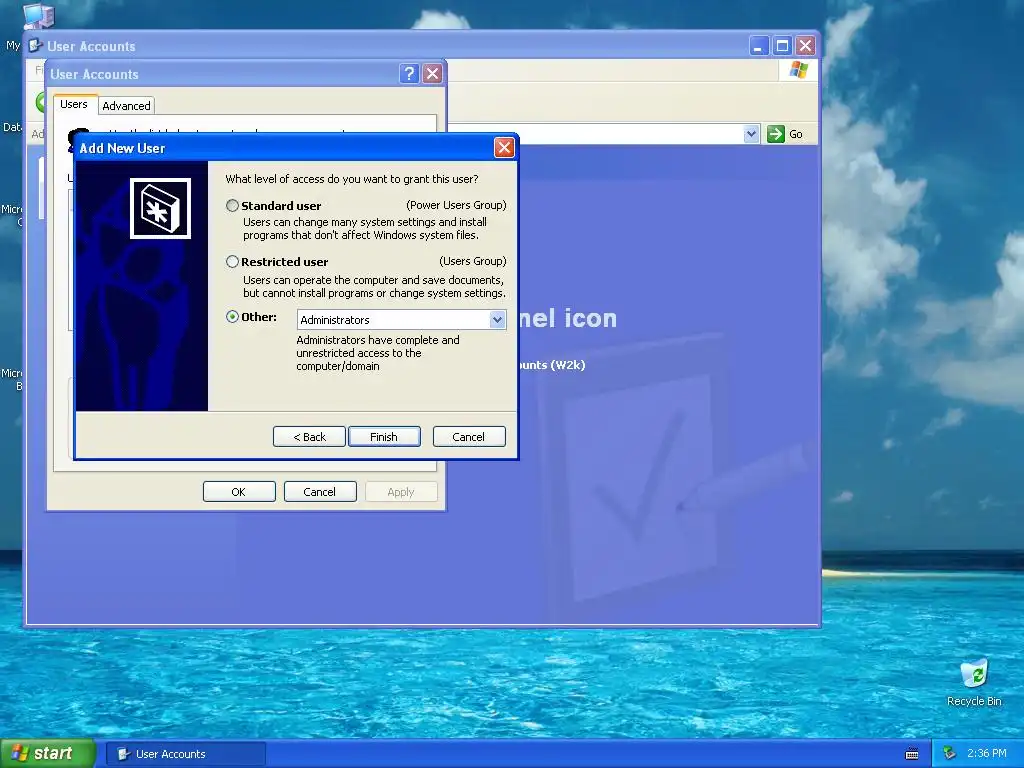Open the Administrators group dropdown arrow
The height and width of the screenshot is (768, 1024).
(497, 319)
